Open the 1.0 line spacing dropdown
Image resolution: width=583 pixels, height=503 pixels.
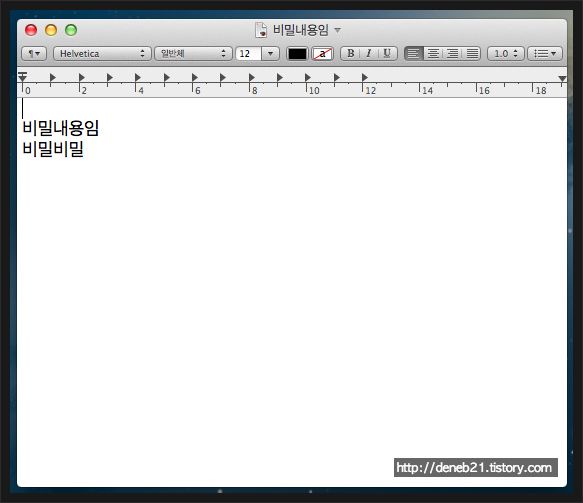(506, 54)
